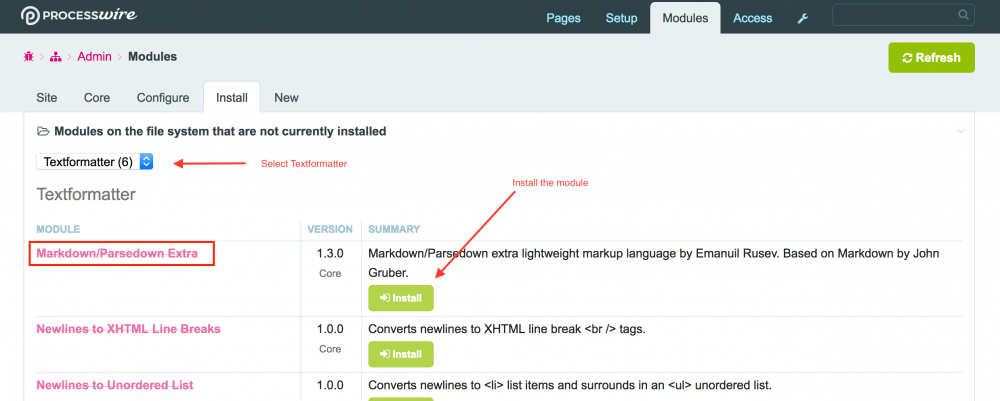Install the Markdown/Parsedown Extra module
Image resolution: width=1000 pixels, height=401 pixels.
[x=400, y=298]
